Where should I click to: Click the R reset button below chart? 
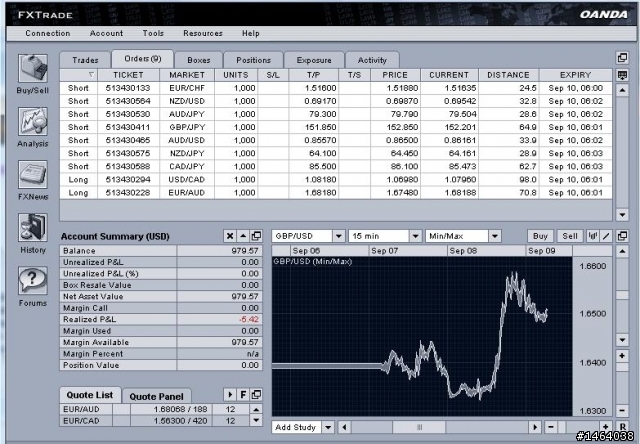click(622, 427)
